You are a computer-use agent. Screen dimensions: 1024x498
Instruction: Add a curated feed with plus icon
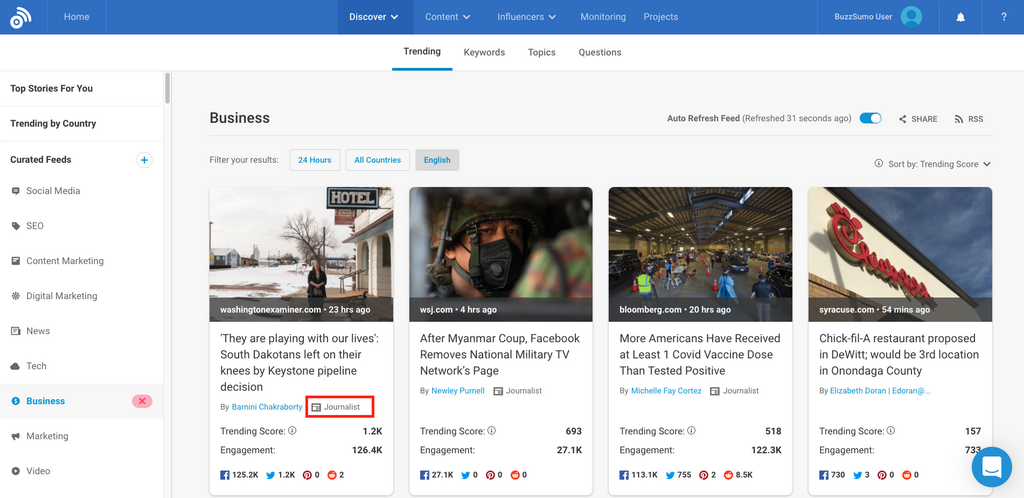(144, 160)
